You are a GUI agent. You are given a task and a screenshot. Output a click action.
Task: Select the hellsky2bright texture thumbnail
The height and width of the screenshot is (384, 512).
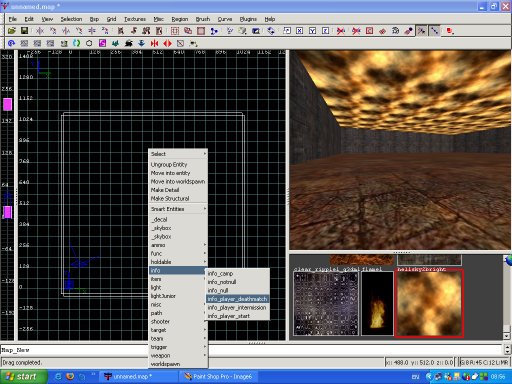429,303
